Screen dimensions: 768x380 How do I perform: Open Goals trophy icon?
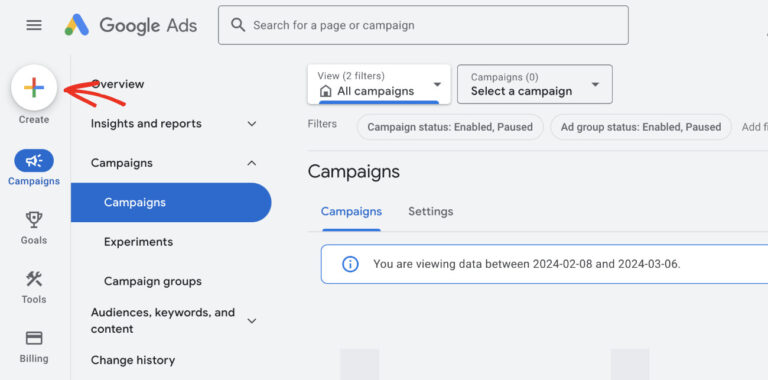pos(34,220)
